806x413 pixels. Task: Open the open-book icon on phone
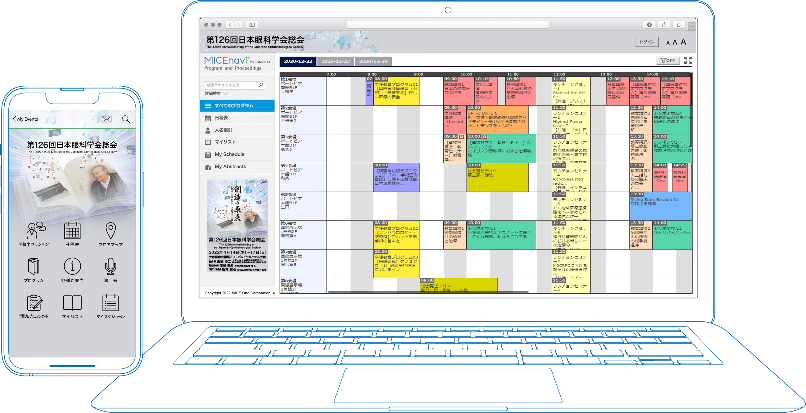coord(72,302)
